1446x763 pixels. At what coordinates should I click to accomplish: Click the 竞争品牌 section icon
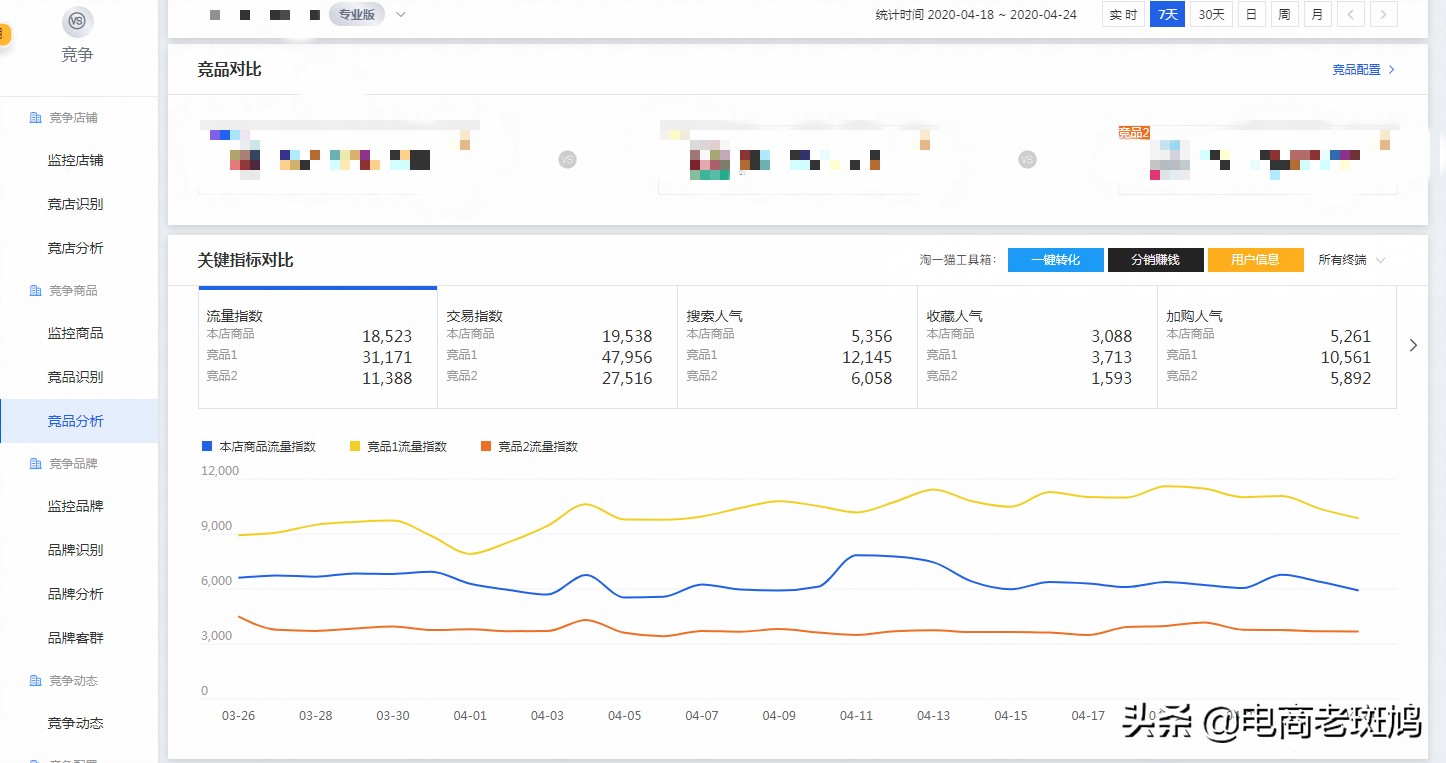pos(35,464)
